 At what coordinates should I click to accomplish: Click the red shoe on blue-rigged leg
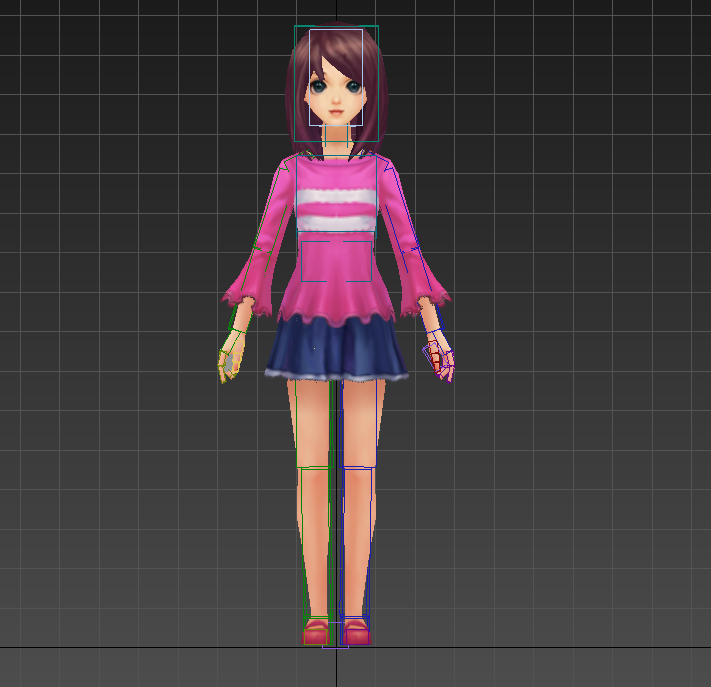[x=356, y=632]
